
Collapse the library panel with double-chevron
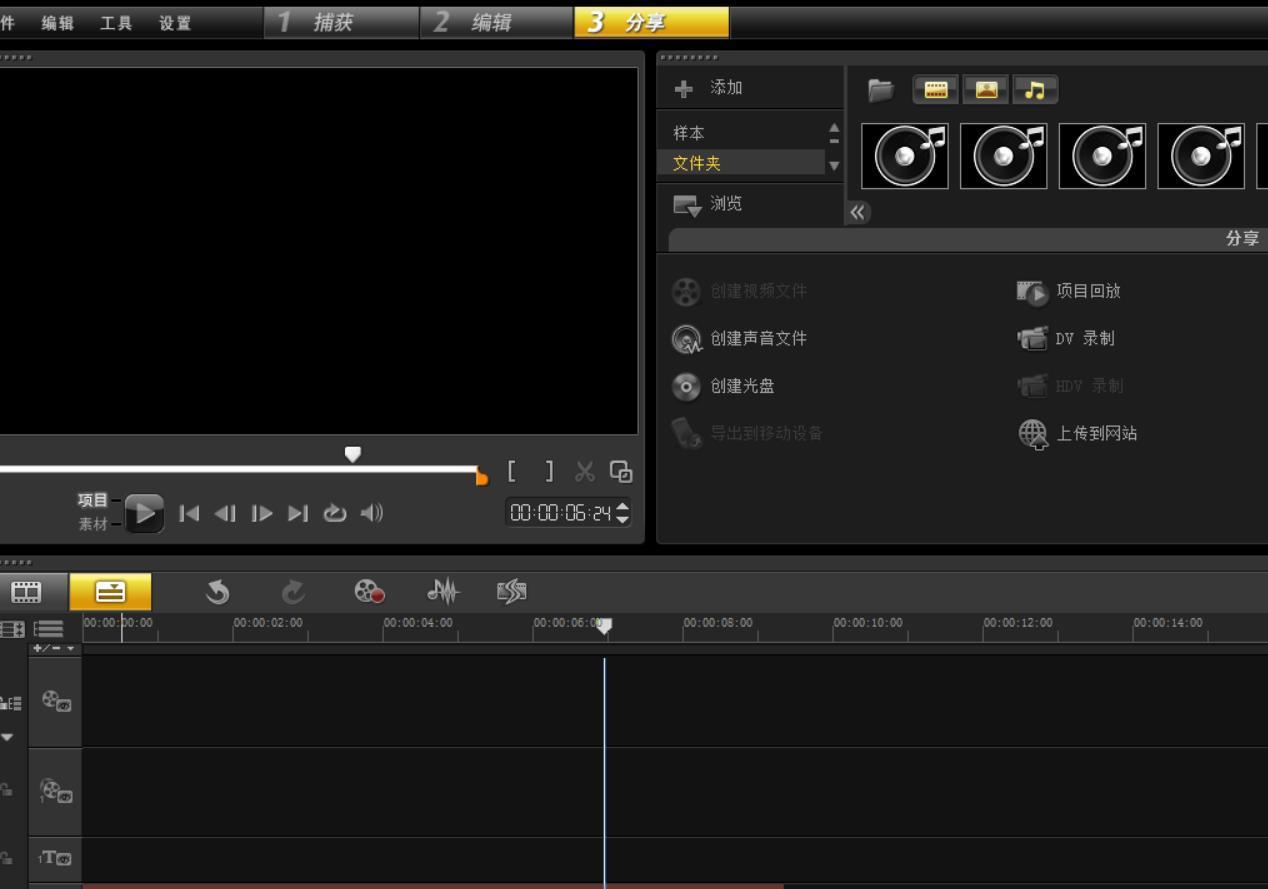(857, 212)
